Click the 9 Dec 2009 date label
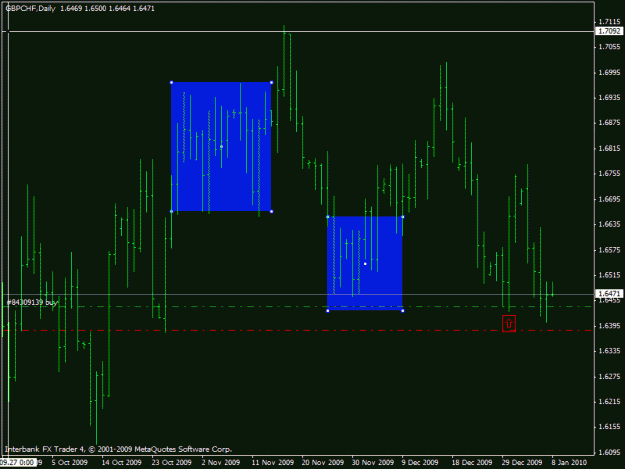This screenshot has width=625, height=469. [420, 462]
